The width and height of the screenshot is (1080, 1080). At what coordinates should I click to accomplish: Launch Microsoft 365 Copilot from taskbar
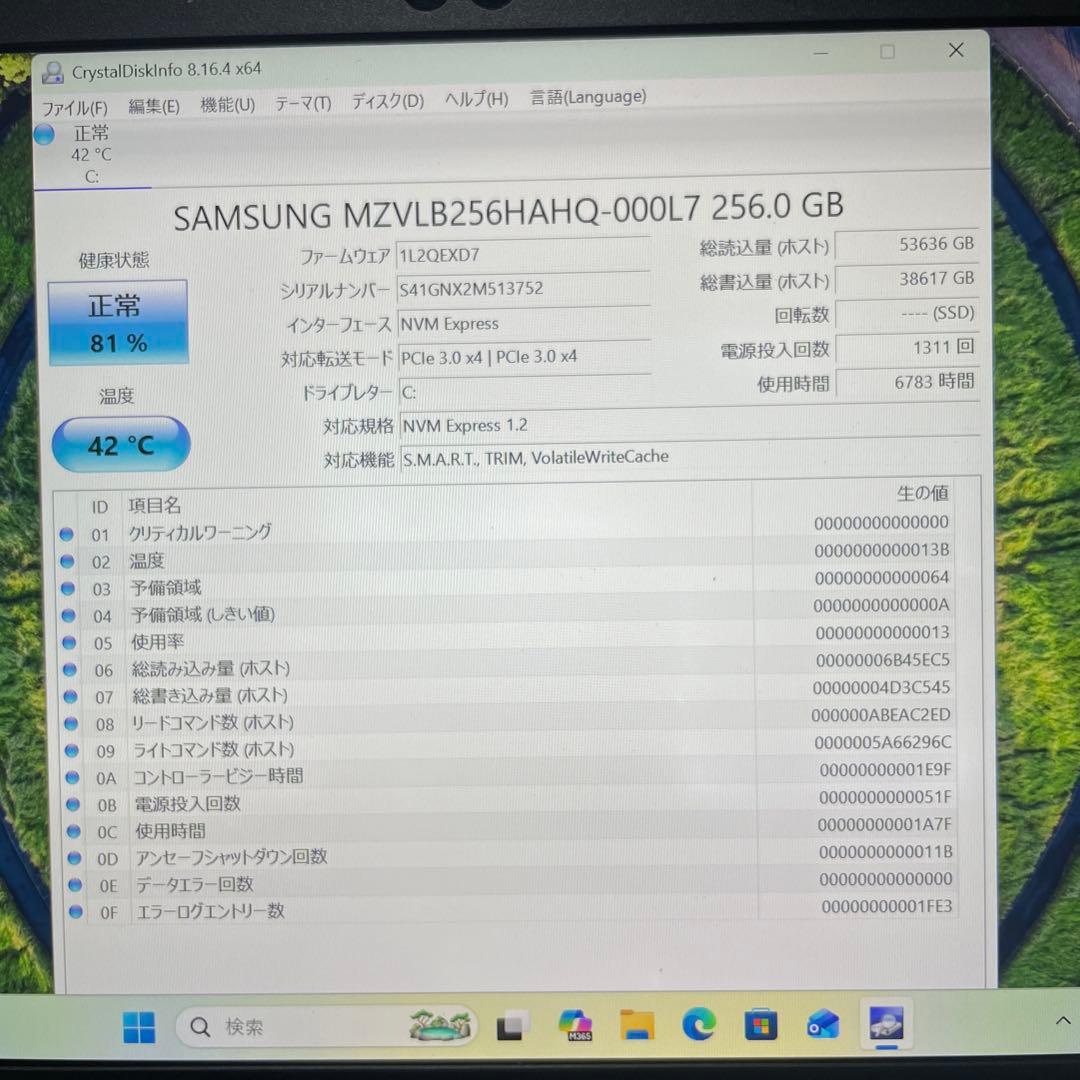(x=574, y=1025)
